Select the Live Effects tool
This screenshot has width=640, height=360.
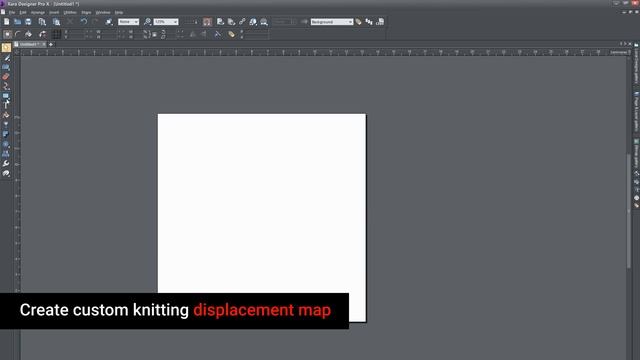pyautogui.click(x=6, y=164)
